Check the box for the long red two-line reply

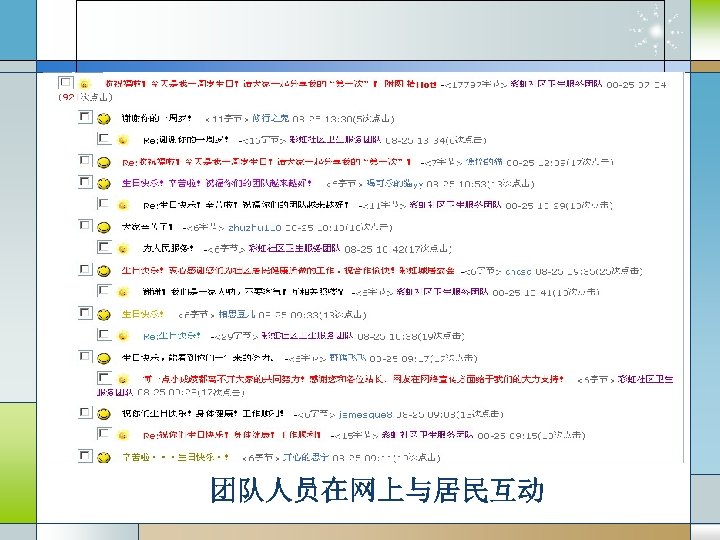104,378
